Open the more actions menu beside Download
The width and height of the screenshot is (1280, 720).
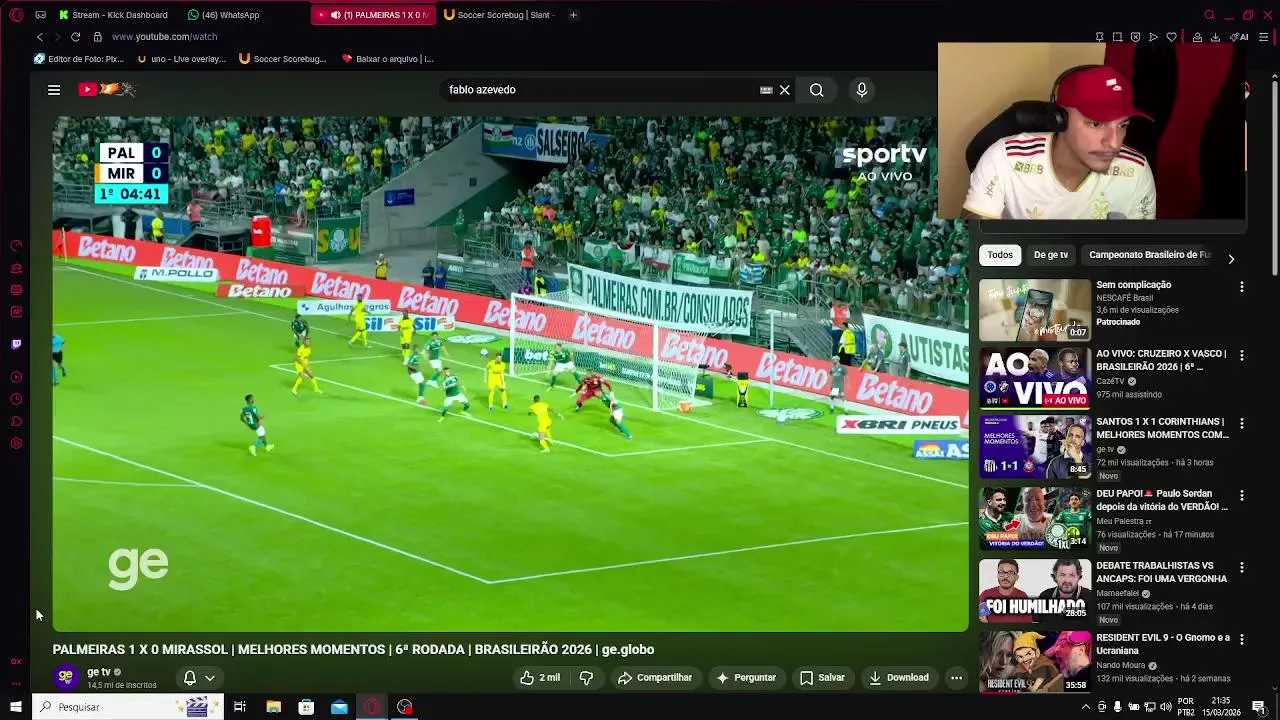tap(956, 678)
